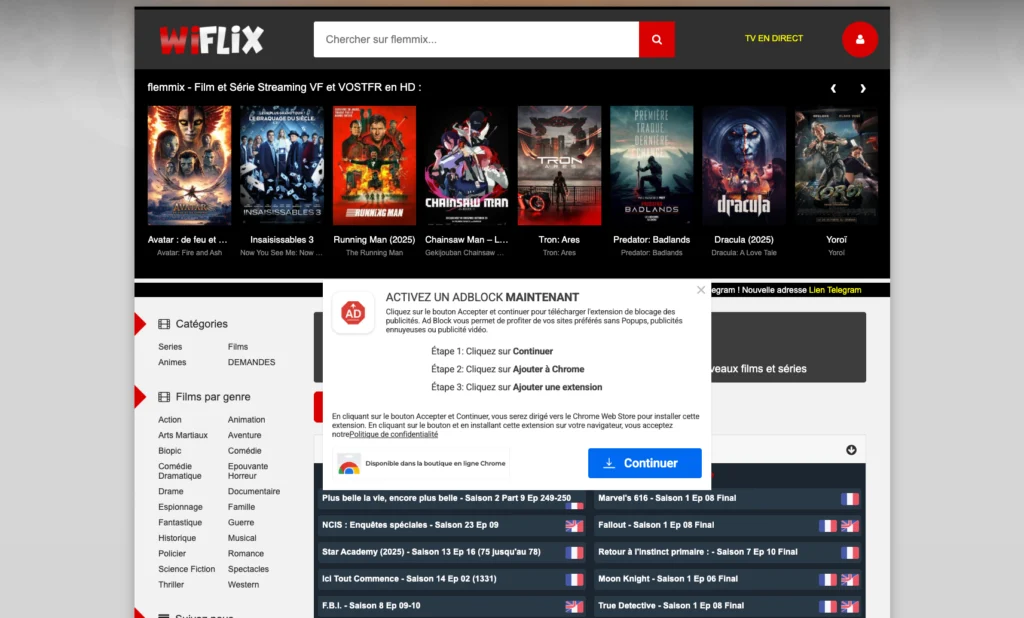Viewport: 1024px width, 618px height.
Task: Open the Predator: Badlands poster
Action: point(651,165)
